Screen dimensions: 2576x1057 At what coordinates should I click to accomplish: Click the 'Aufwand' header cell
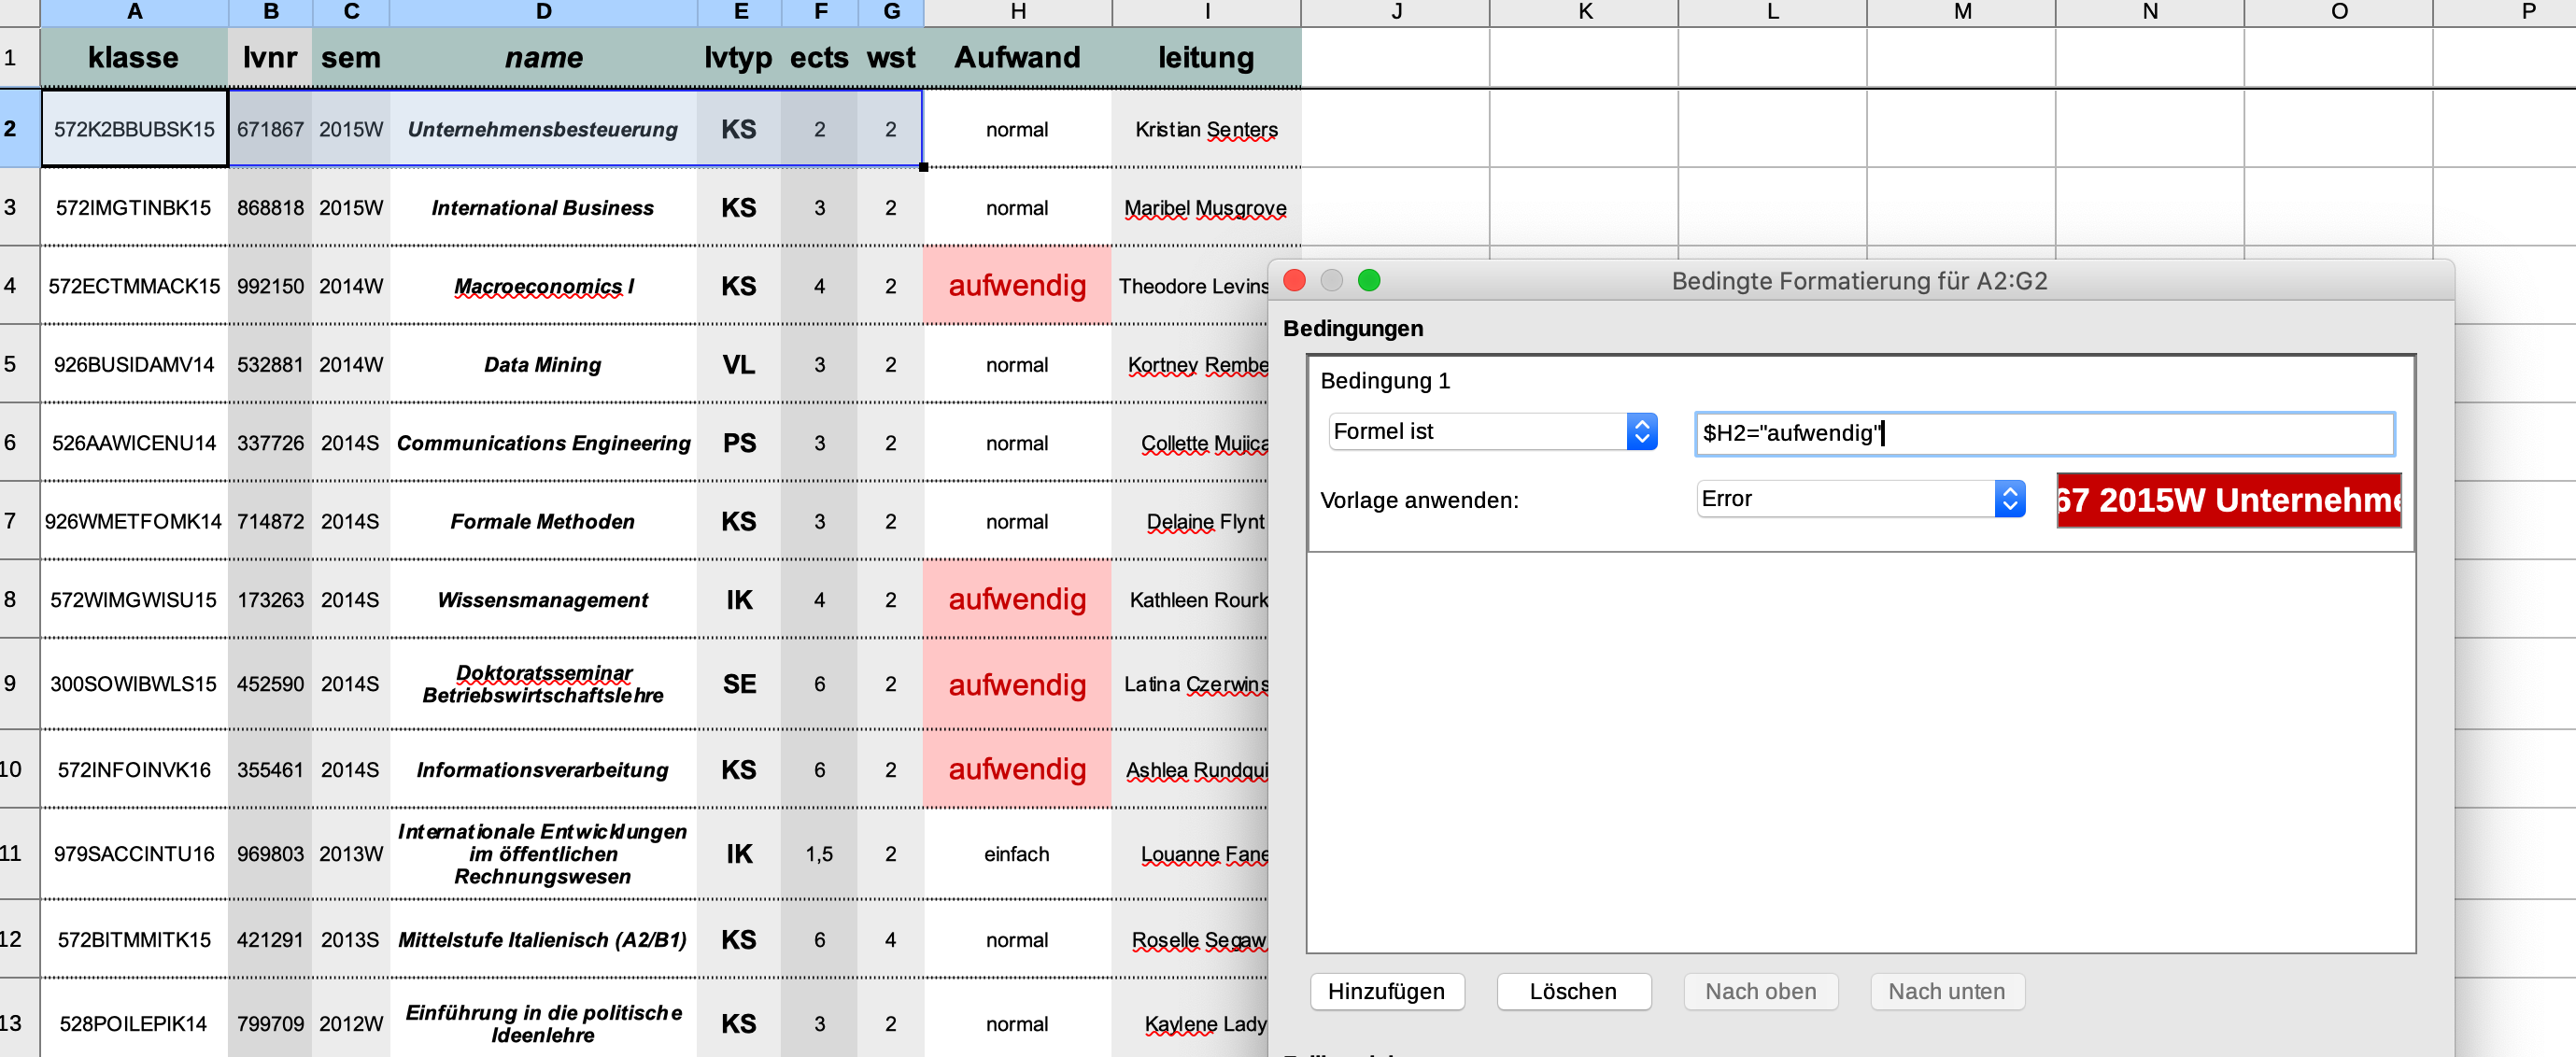tap(1017, 57)
